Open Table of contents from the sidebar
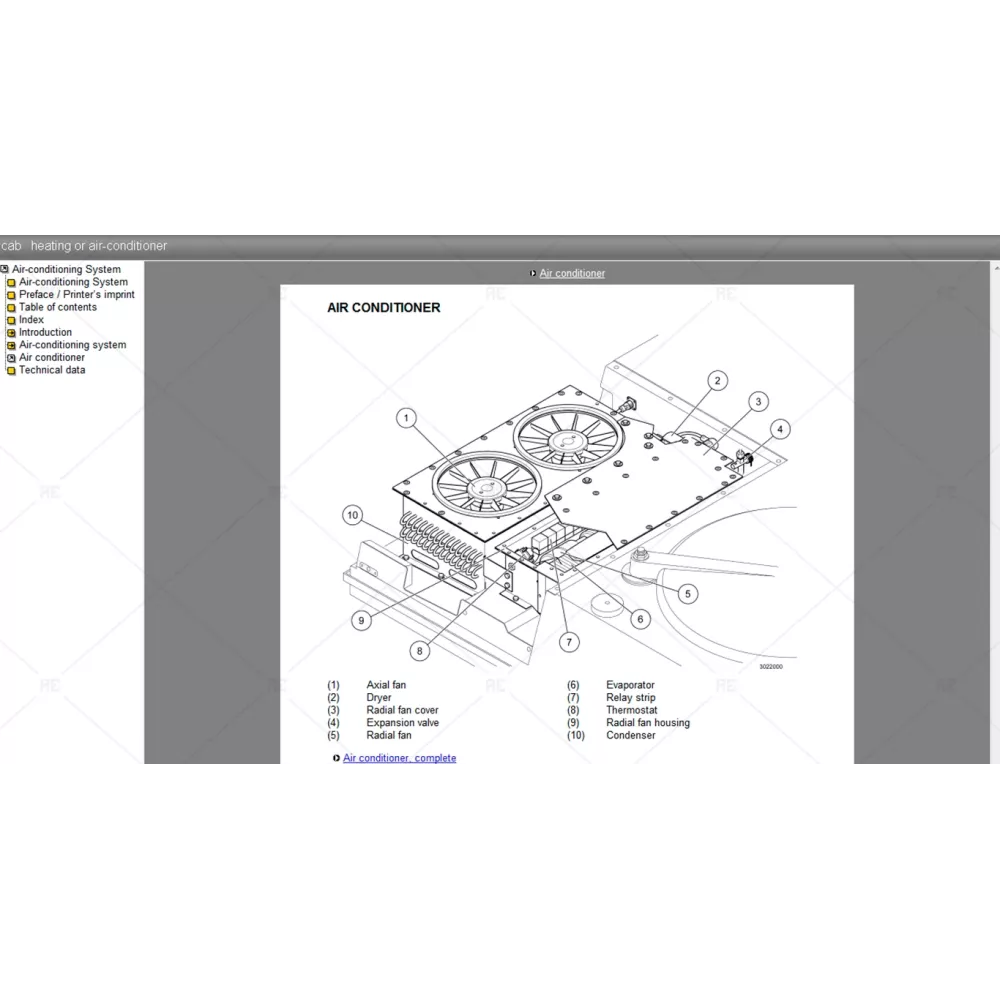The image size is (1000, 1000). pos(58,307)
